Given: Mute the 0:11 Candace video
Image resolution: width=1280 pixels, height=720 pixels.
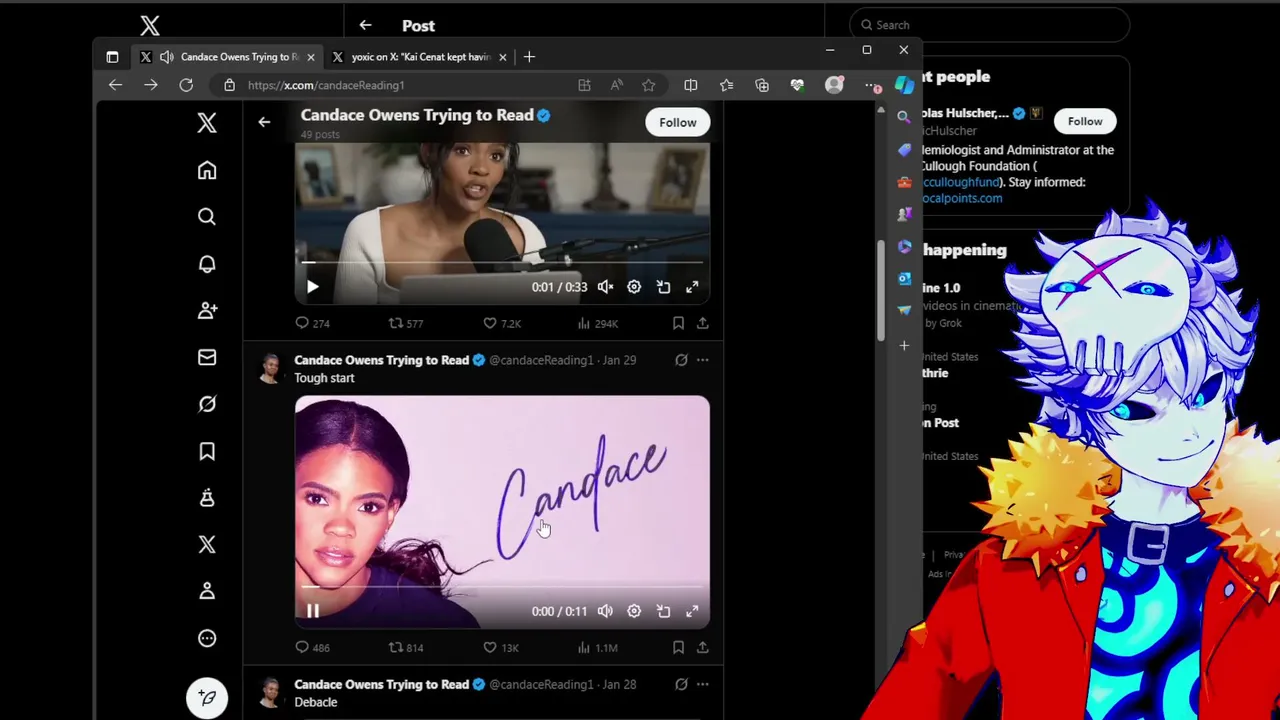Looking at the screenshot, I should [605, 611].
